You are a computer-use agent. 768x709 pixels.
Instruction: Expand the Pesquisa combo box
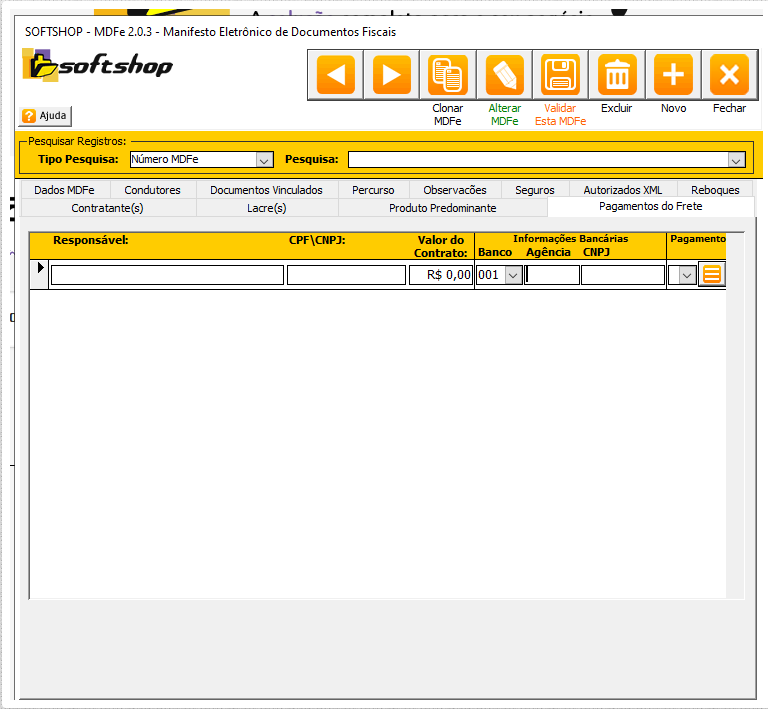click(736, 160)
